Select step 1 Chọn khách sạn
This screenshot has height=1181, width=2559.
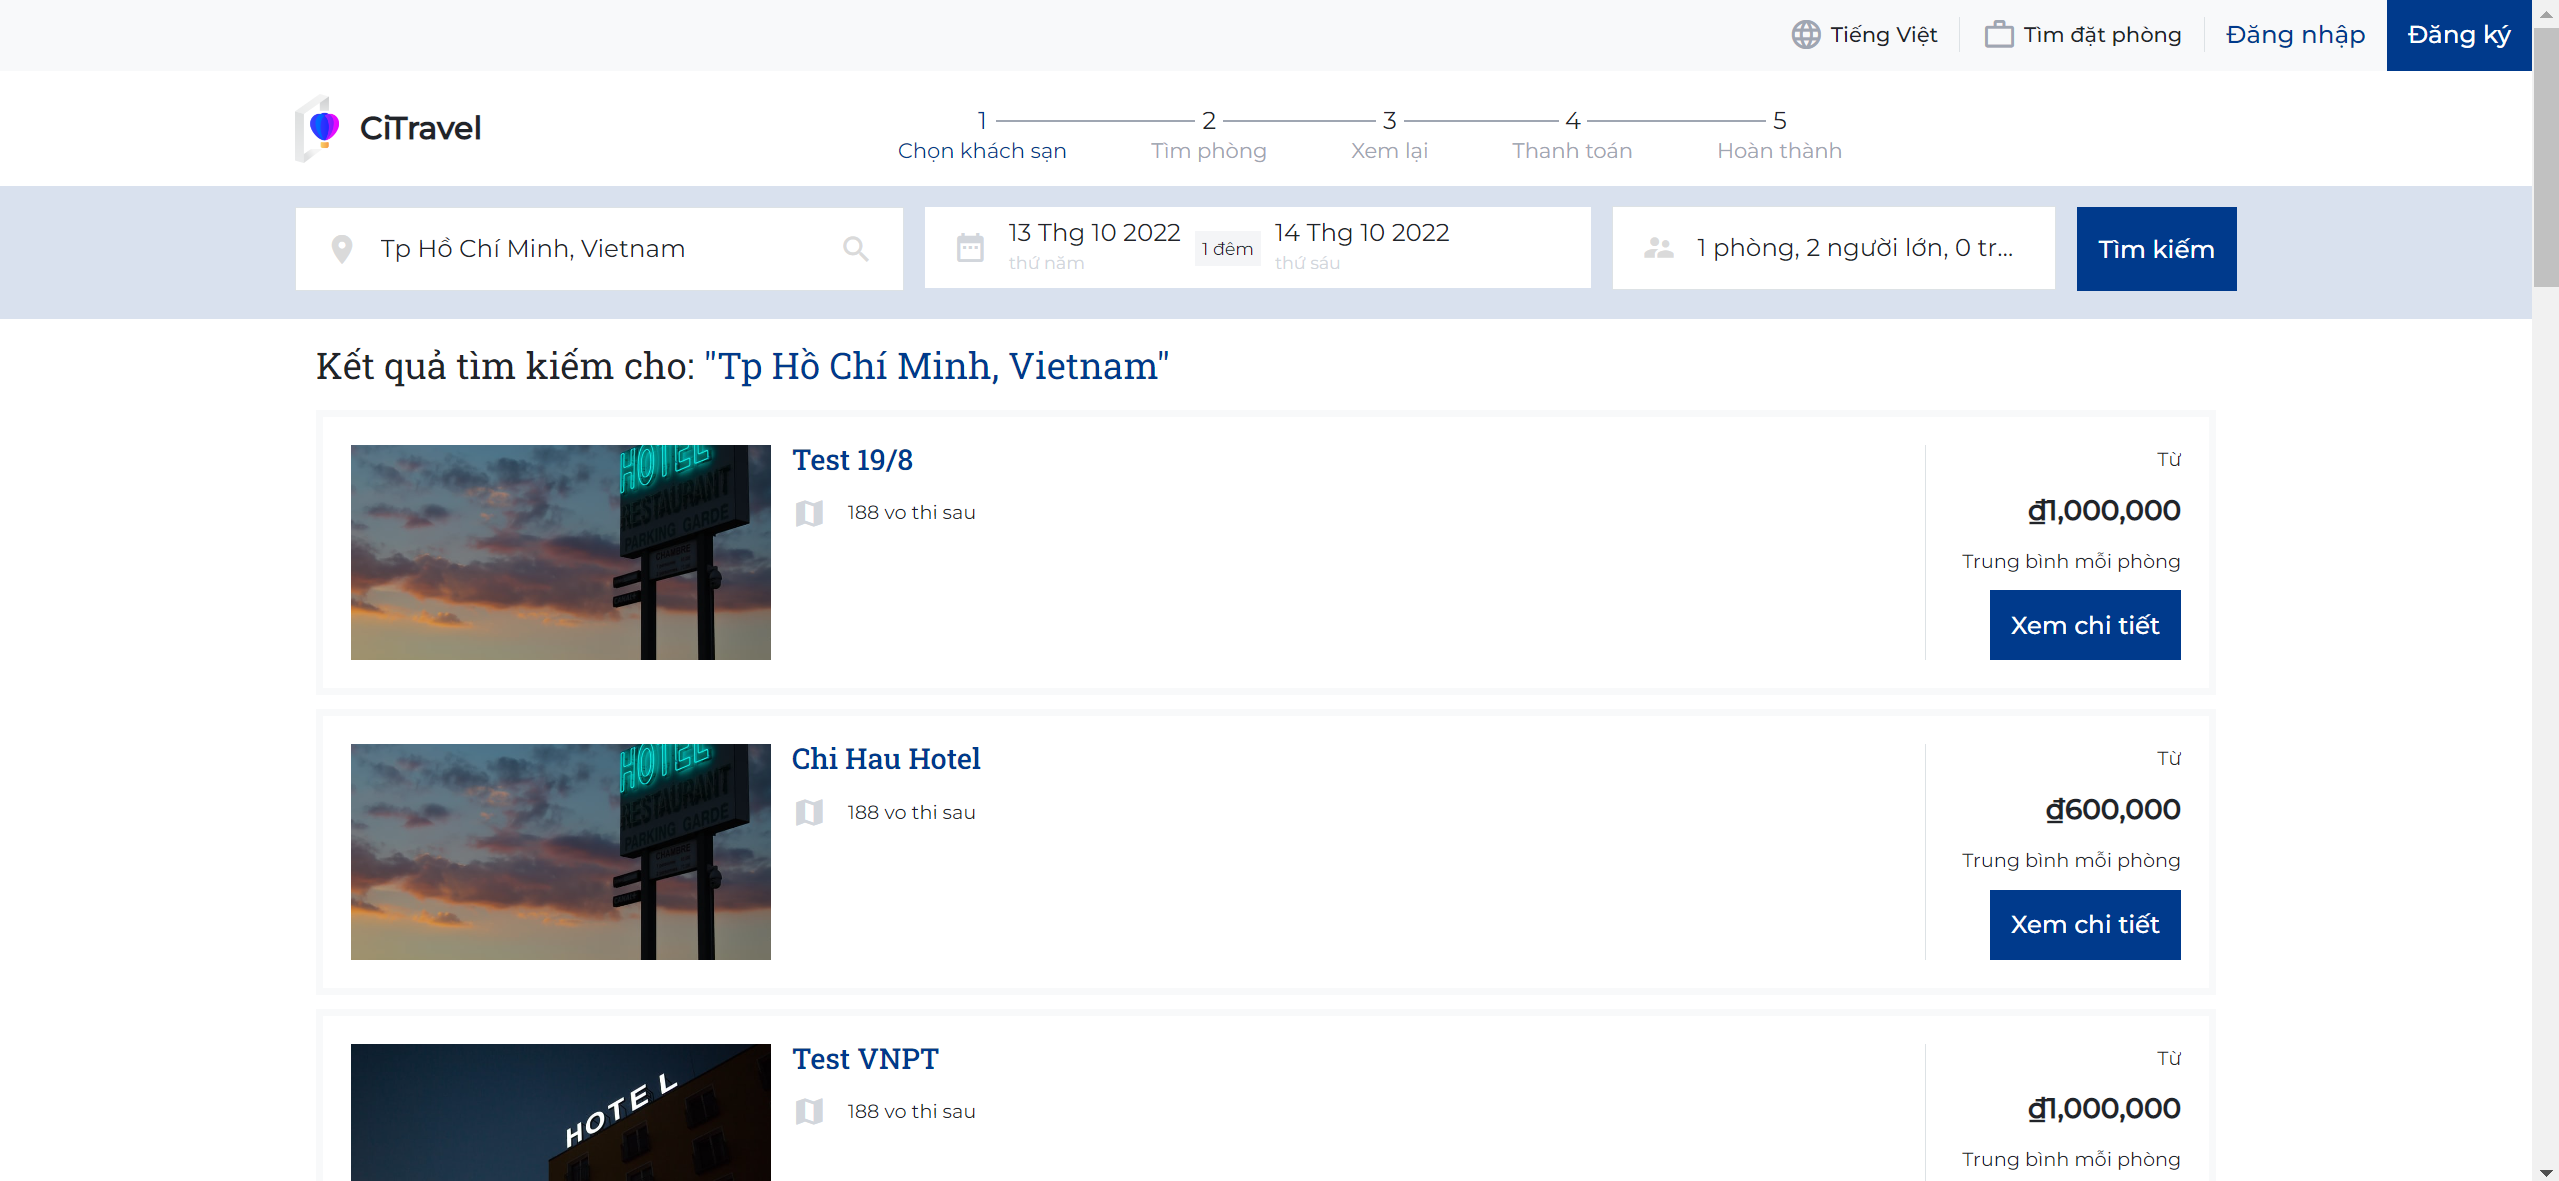[981, 136]
